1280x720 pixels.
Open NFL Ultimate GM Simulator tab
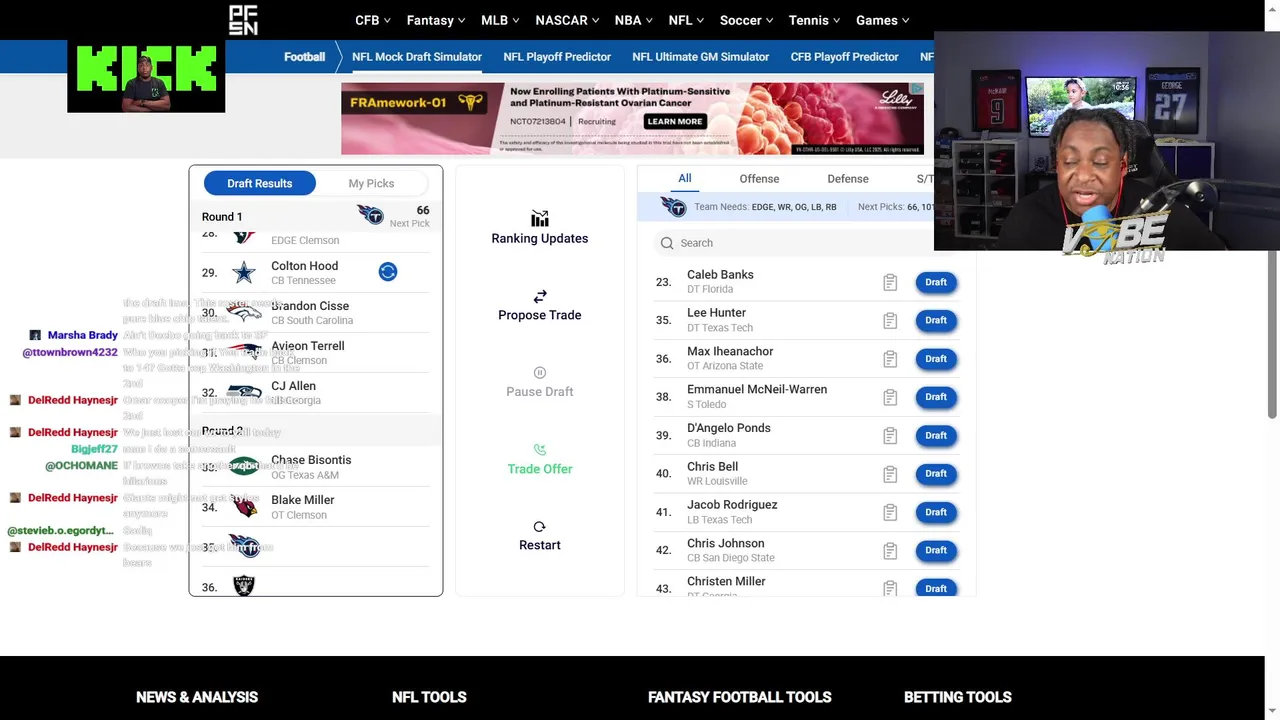pyautogui.click(x=701, y=57)
